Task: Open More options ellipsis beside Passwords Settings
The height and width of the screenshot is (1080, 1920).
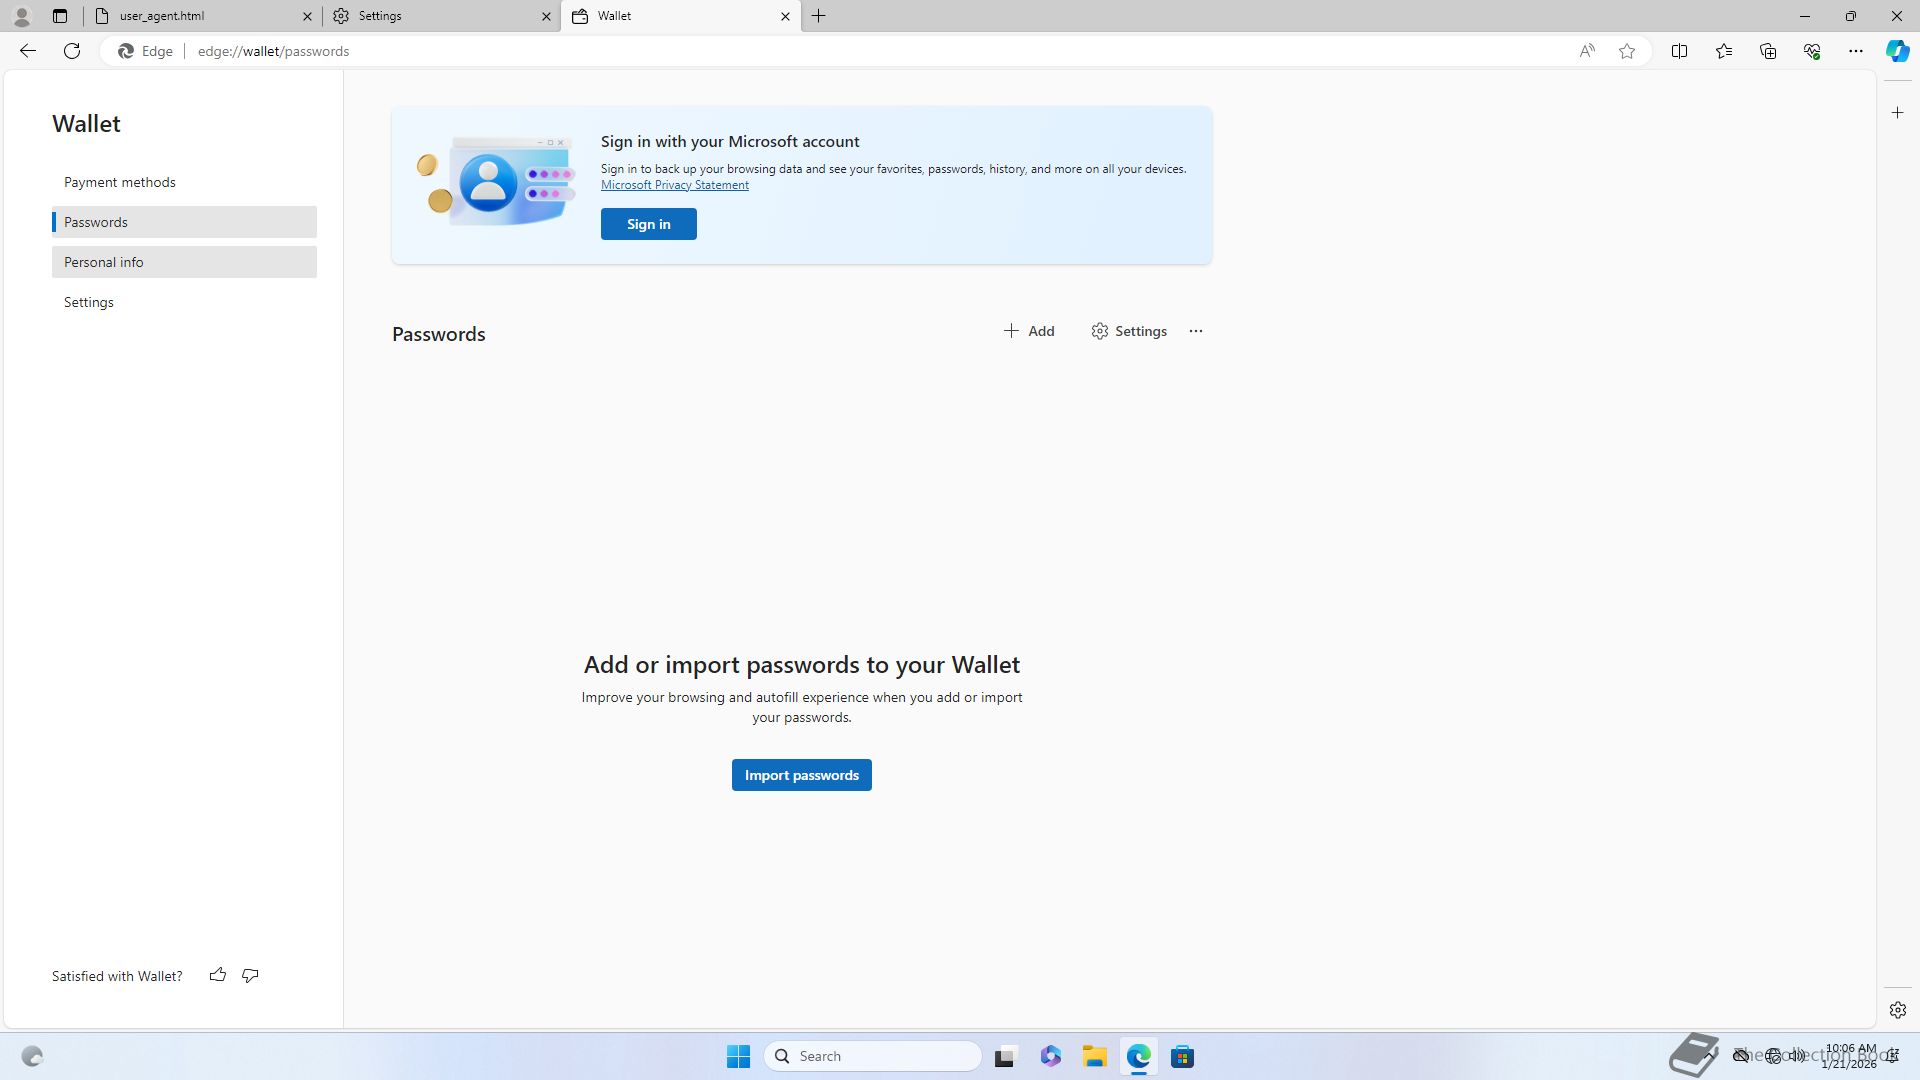Action: 1196,331
